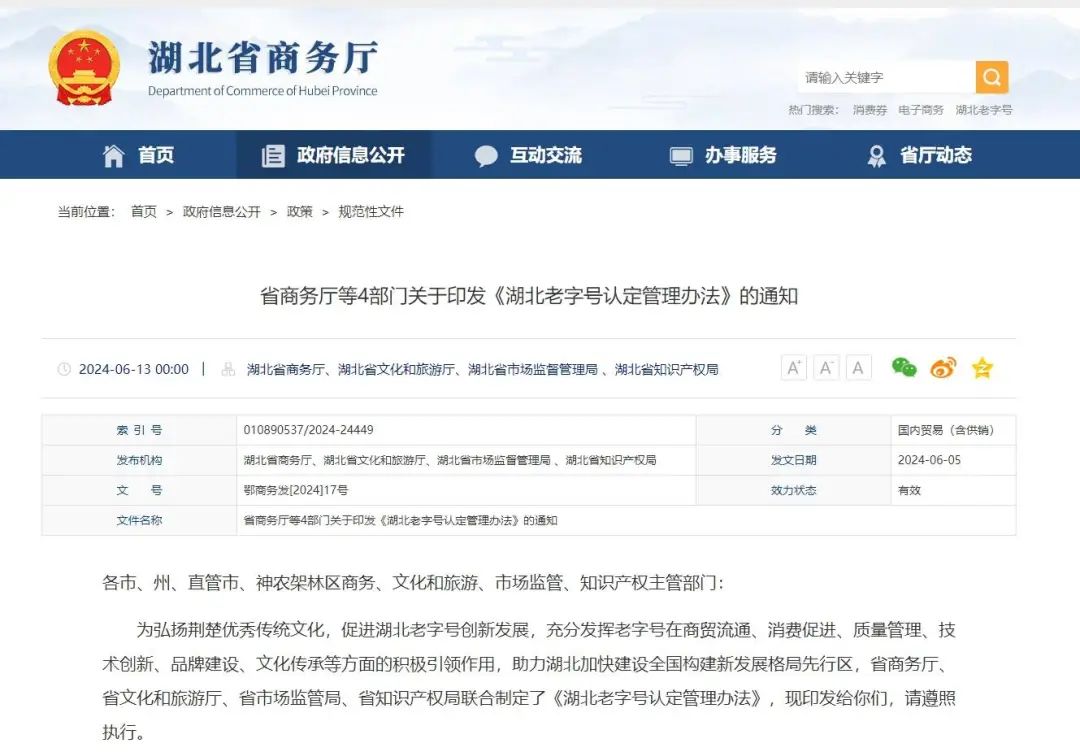This screenshot has width=1080, height=752.
Task: Reset font size with plain A button
Action: click(x=858, y=368)
